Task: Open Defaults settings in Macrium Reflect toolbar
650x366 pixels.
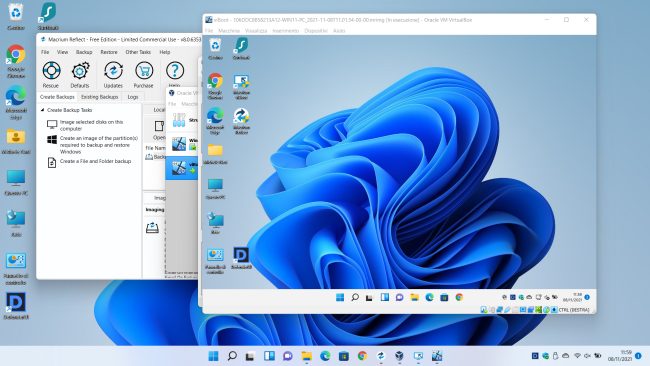Action: (80, 75)
